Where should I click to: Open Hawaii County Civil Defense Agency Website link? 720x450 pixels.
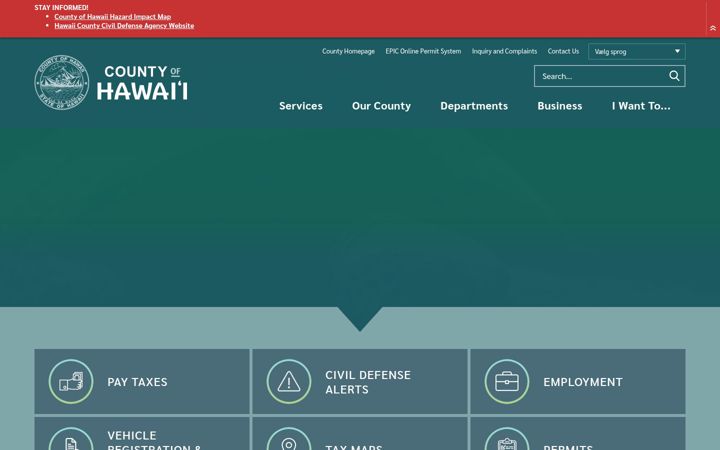tap(124, 26)
